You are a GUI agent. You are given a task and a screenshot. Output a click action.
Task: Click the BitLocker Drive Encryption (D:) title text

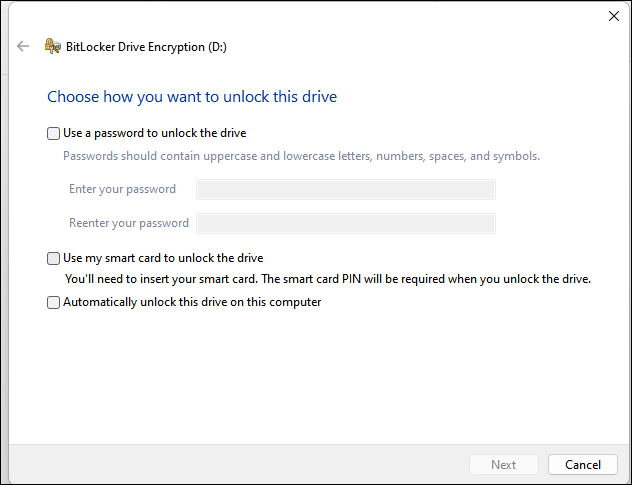tap(140, 46)
